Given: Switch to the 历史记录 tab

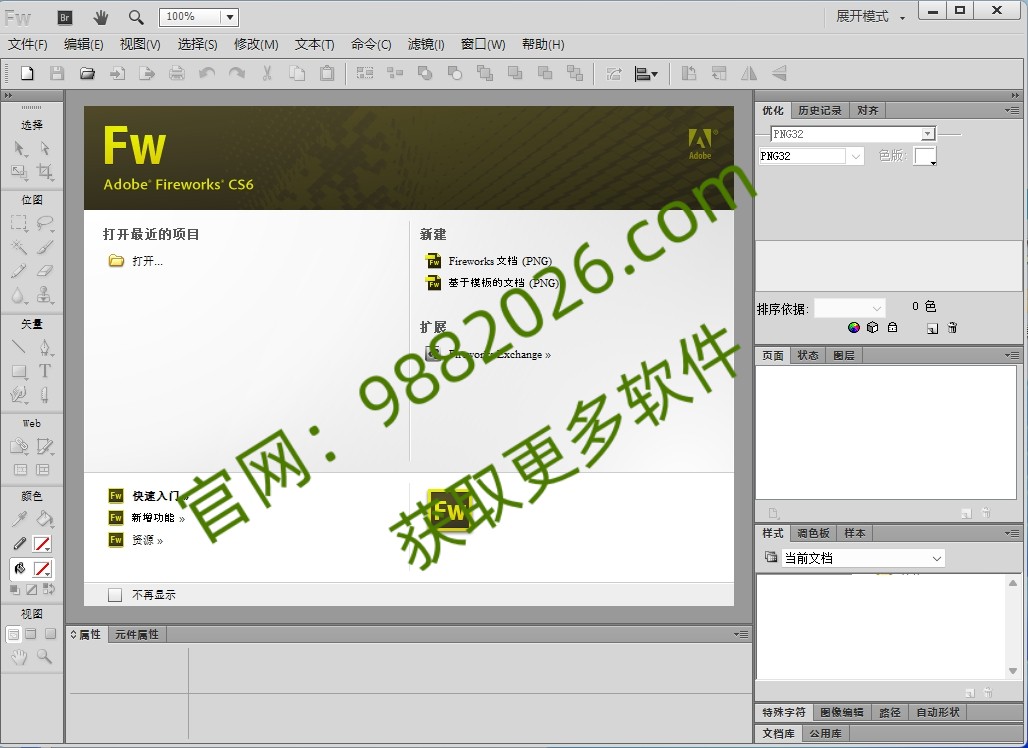Looking at the screenshot, I should pos(820,110).
